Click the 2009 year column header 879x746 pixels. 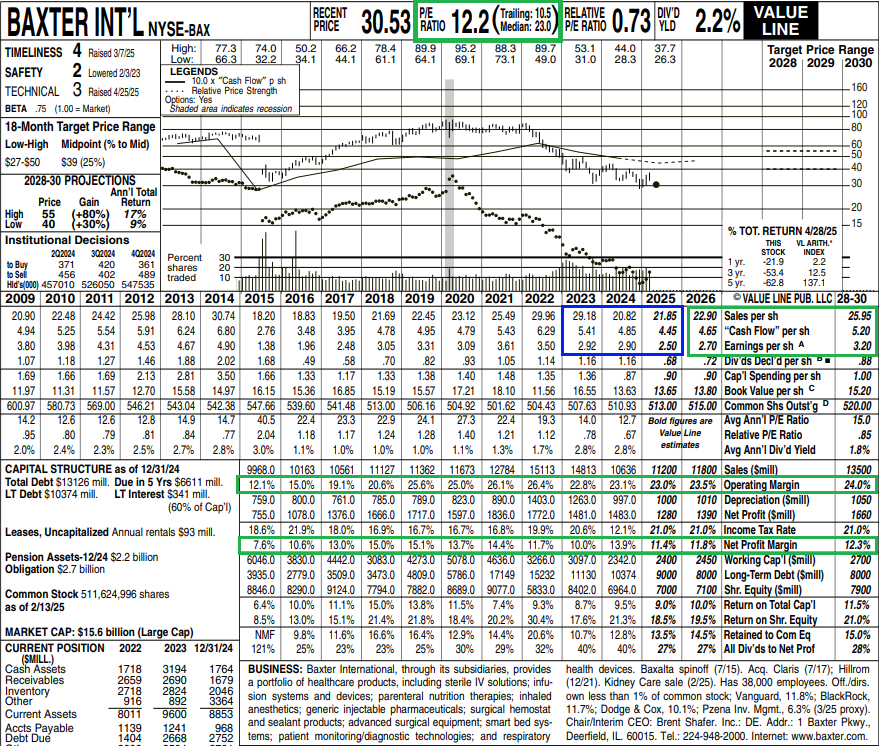coord(20,299)
